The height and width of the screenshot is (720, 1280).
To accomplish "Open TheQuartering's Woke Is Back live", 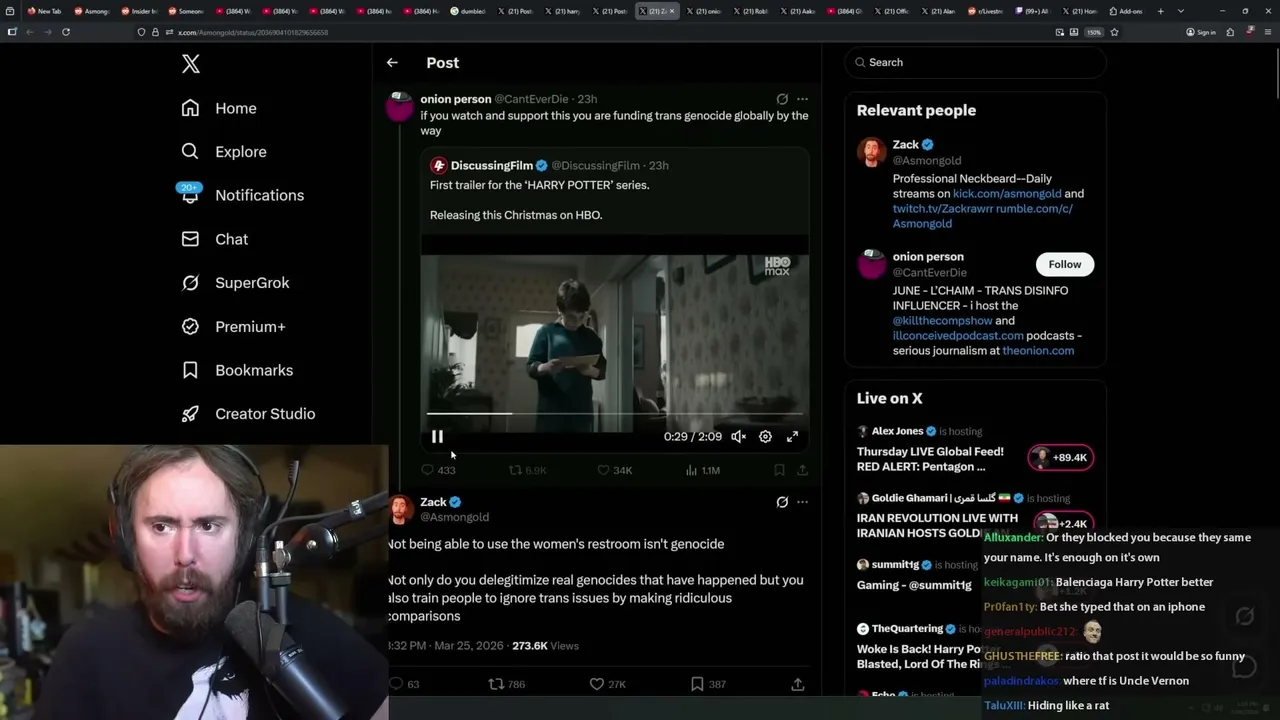I will click(921, 656).
